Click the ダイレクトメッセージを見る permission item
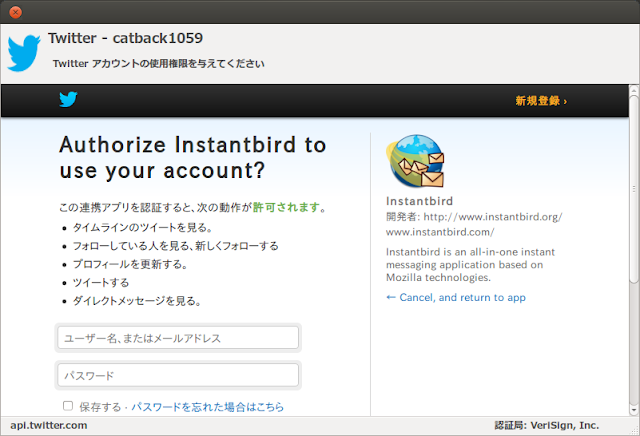 coord(137,301)
